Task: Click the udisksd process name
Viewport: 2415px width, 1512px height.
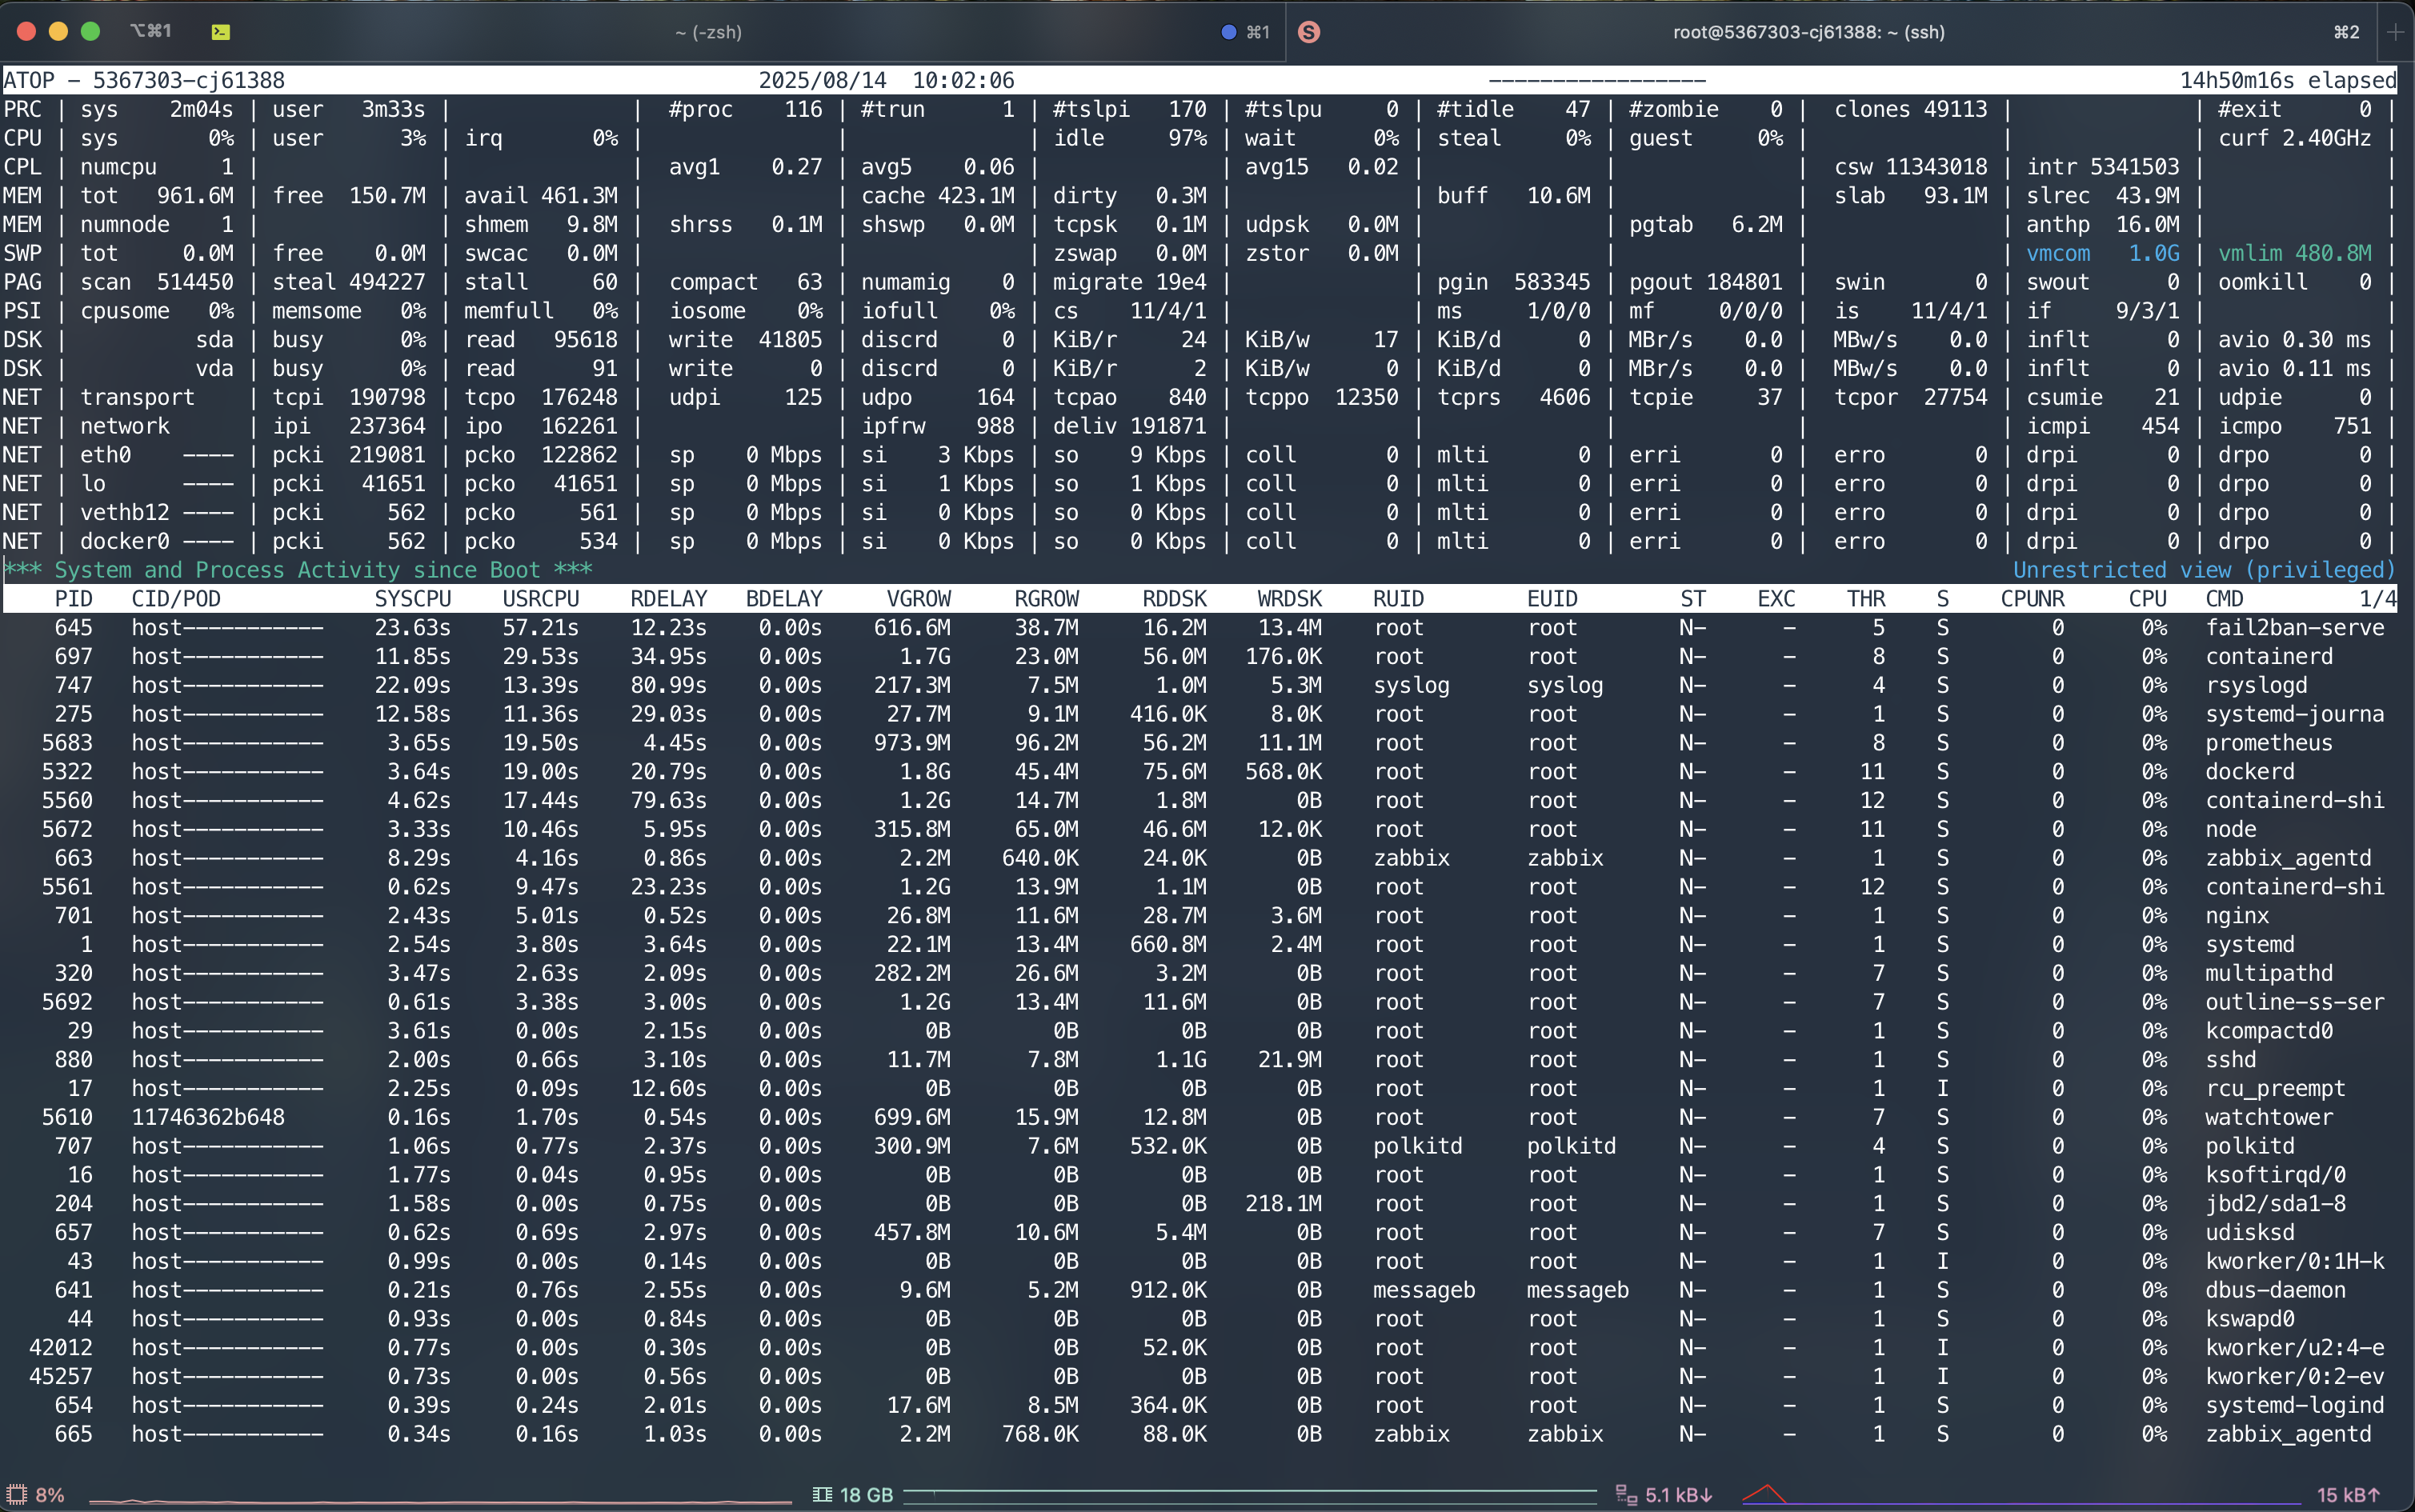Action: click(2250, 1232)
